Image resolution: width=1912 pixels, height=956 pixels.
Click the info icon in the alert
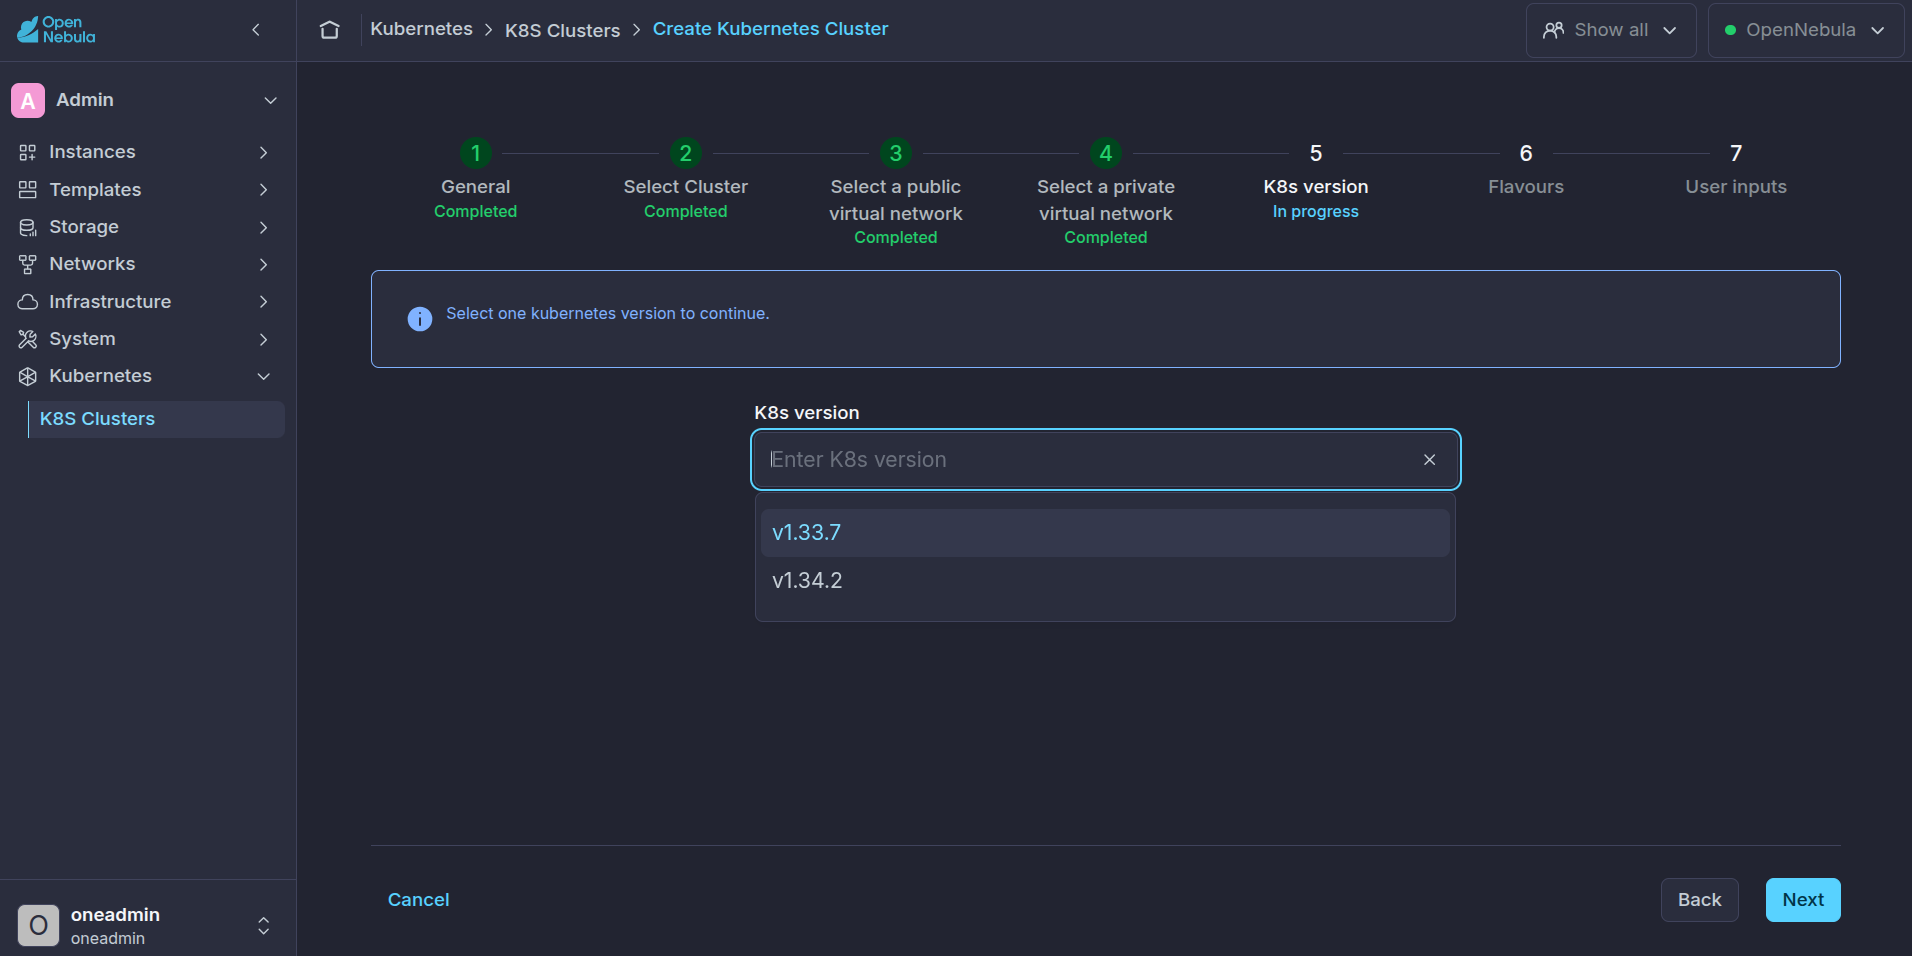tap(420, 319)
